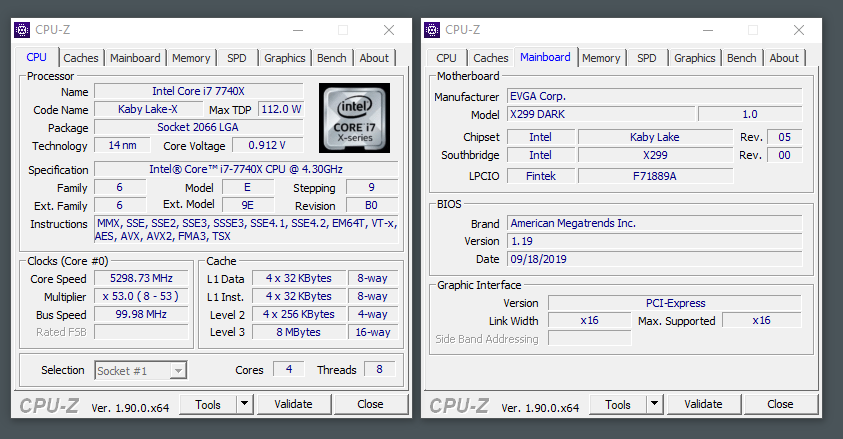Click Core Speed value 5298.73 MHz
The image size is (843, 439).
pos(141,278)
